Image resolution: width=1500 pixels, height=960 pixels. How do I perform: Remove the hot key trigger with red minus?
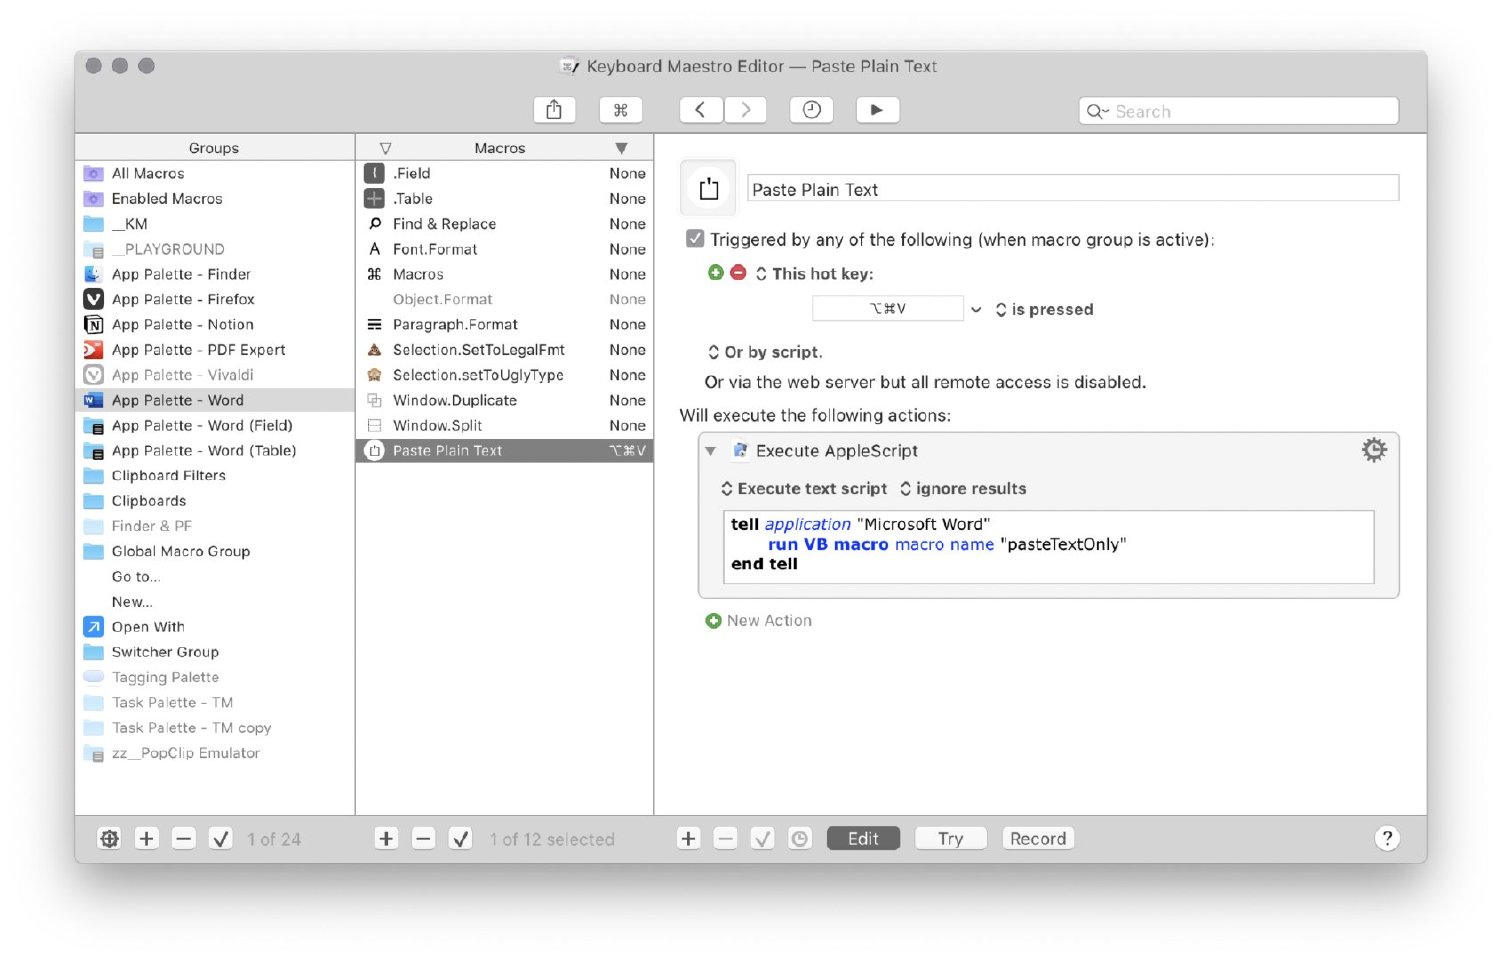[x=738, y=273]
